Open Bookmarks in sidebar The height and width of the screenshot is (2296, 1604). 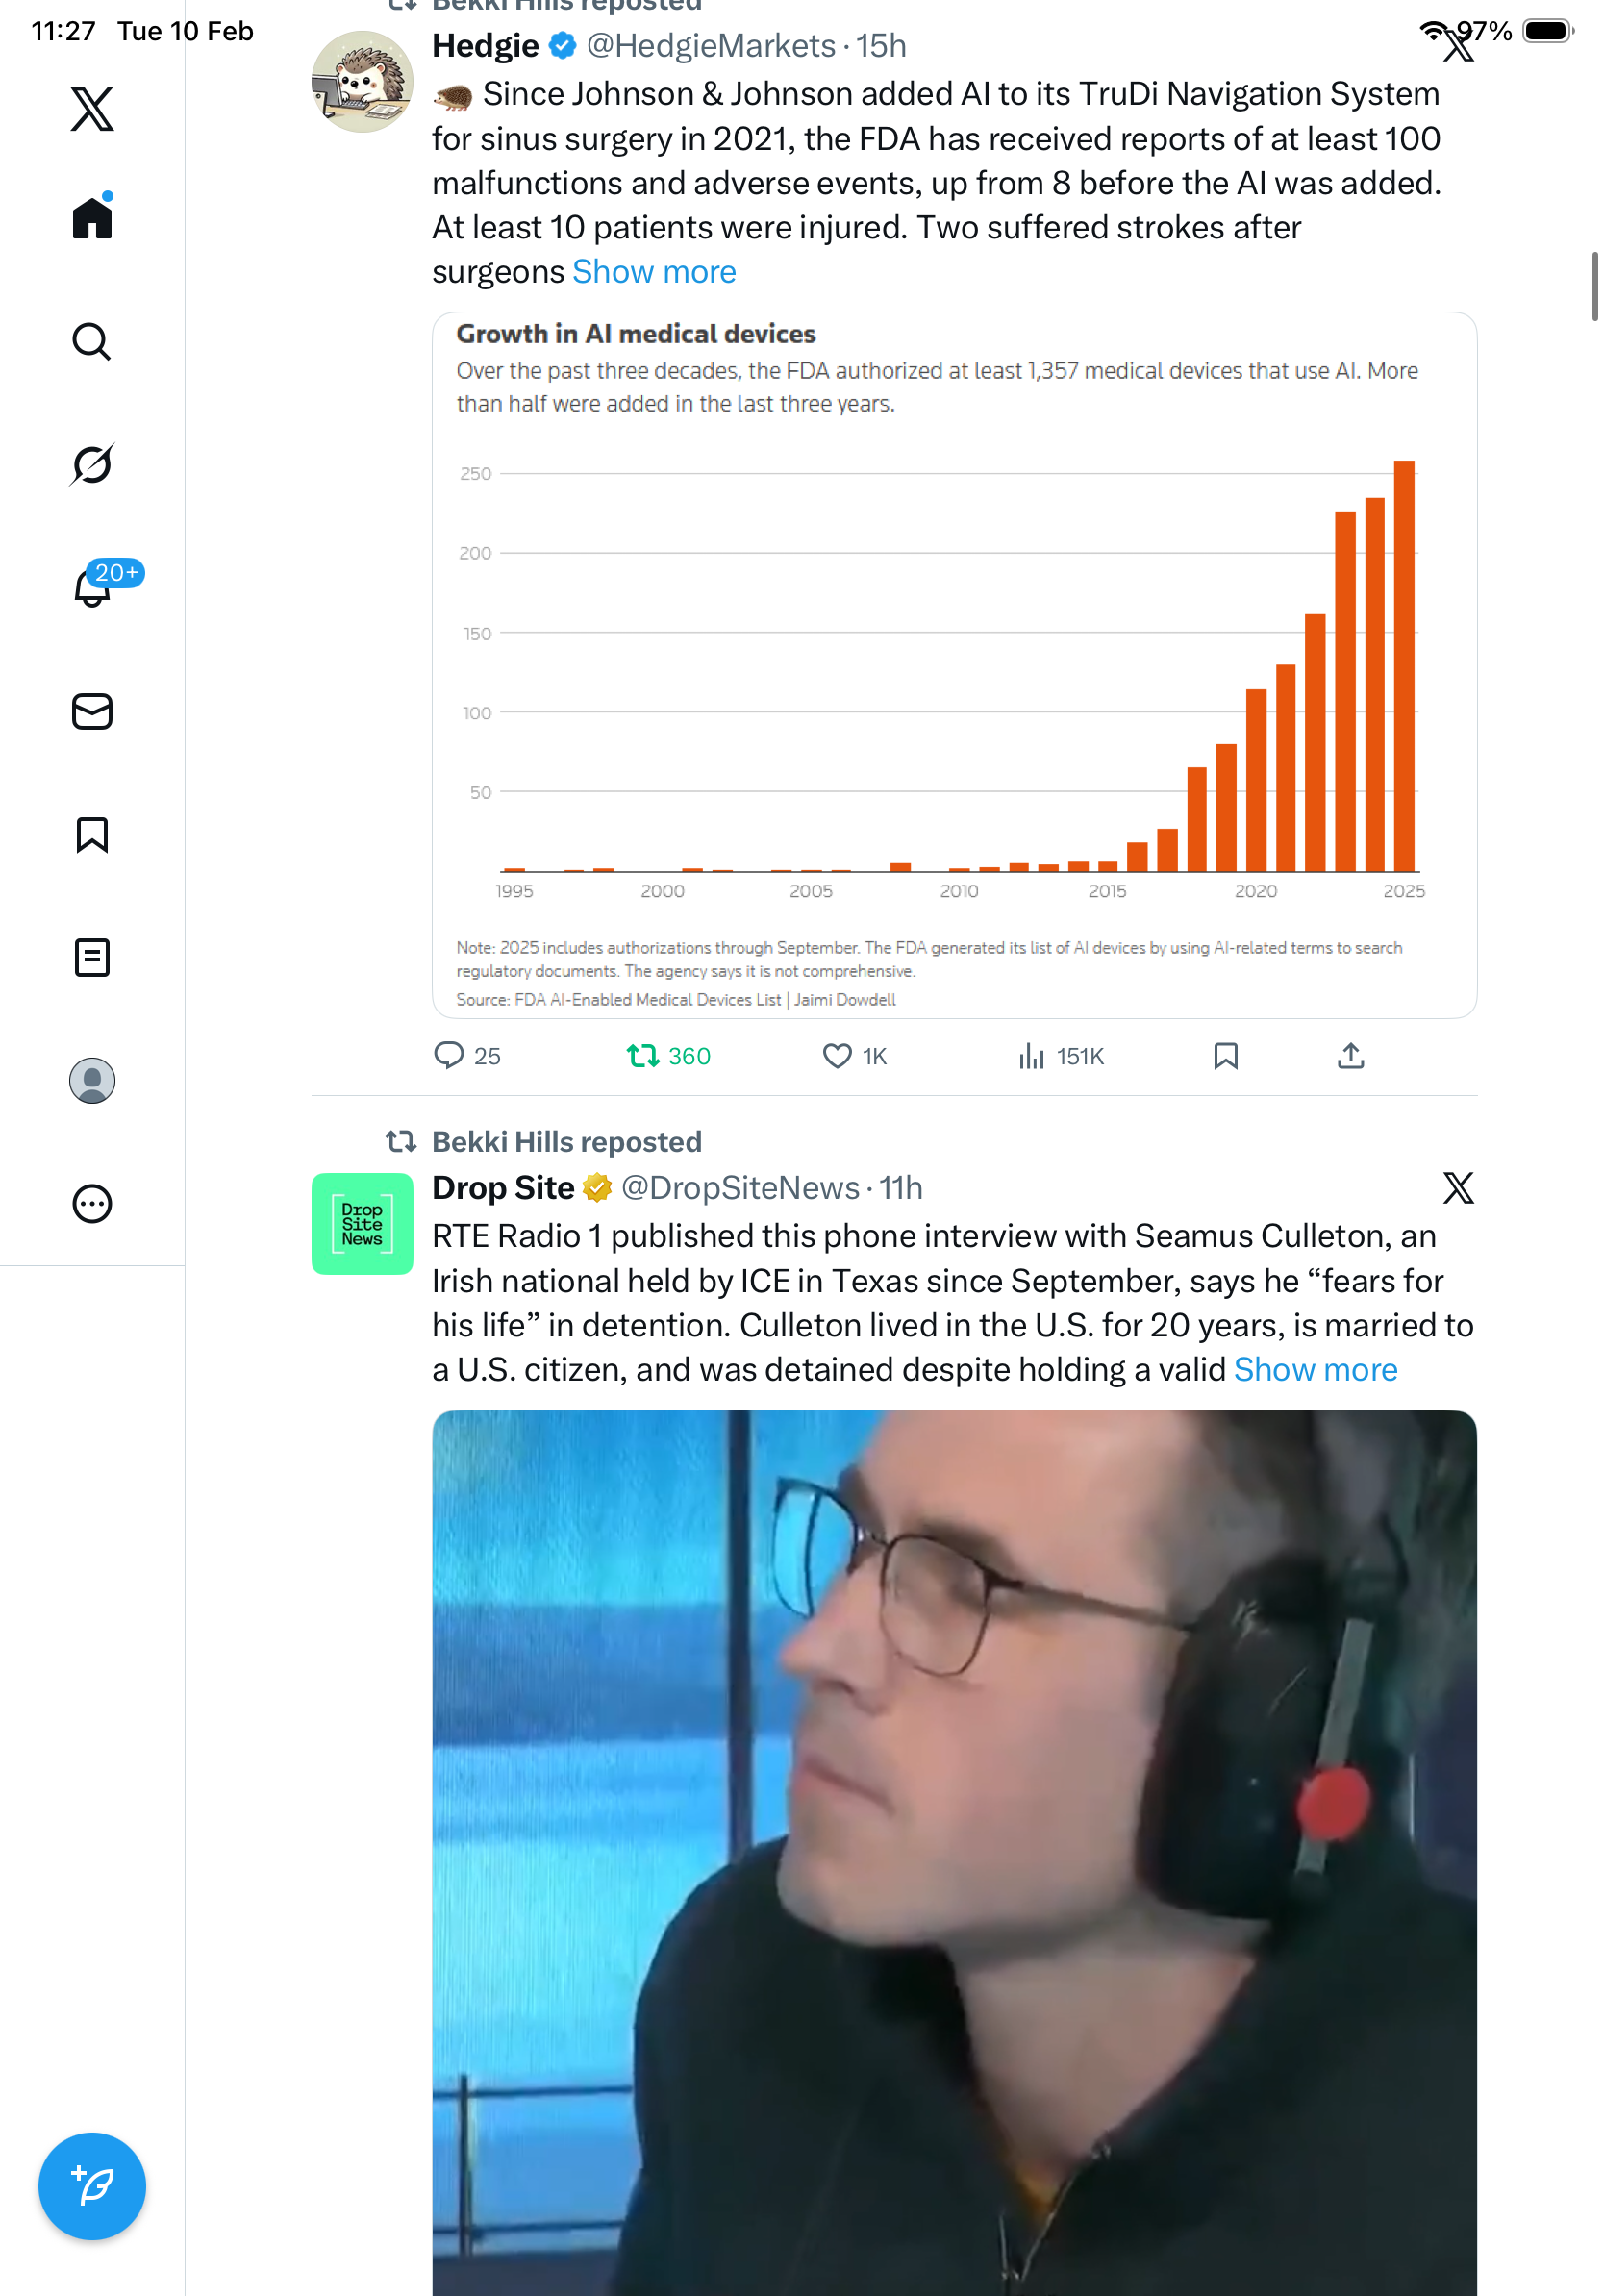(x=92, y=834)
